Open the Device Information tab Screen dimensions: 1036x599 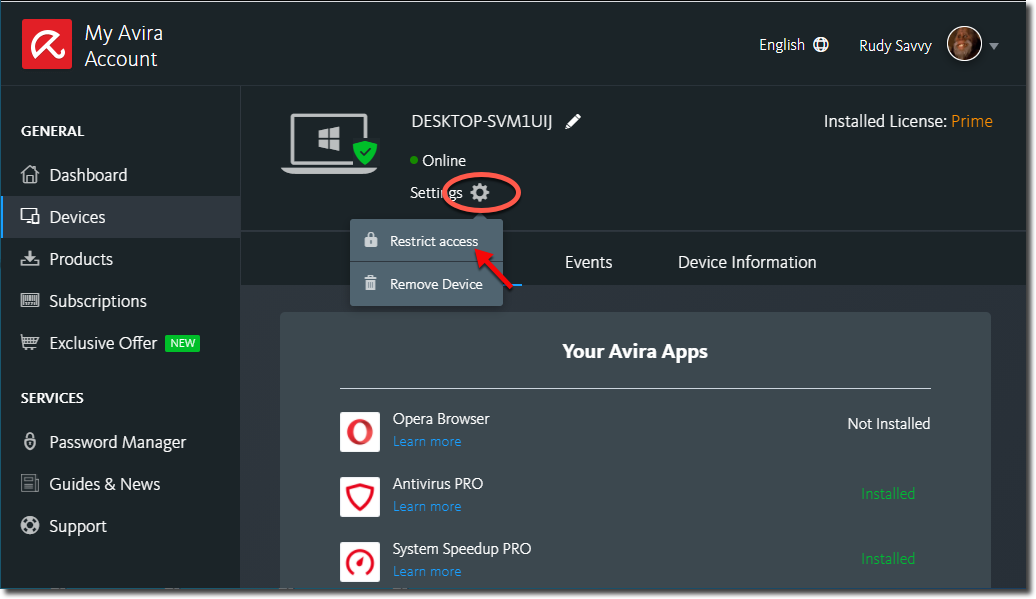(746, 261)
